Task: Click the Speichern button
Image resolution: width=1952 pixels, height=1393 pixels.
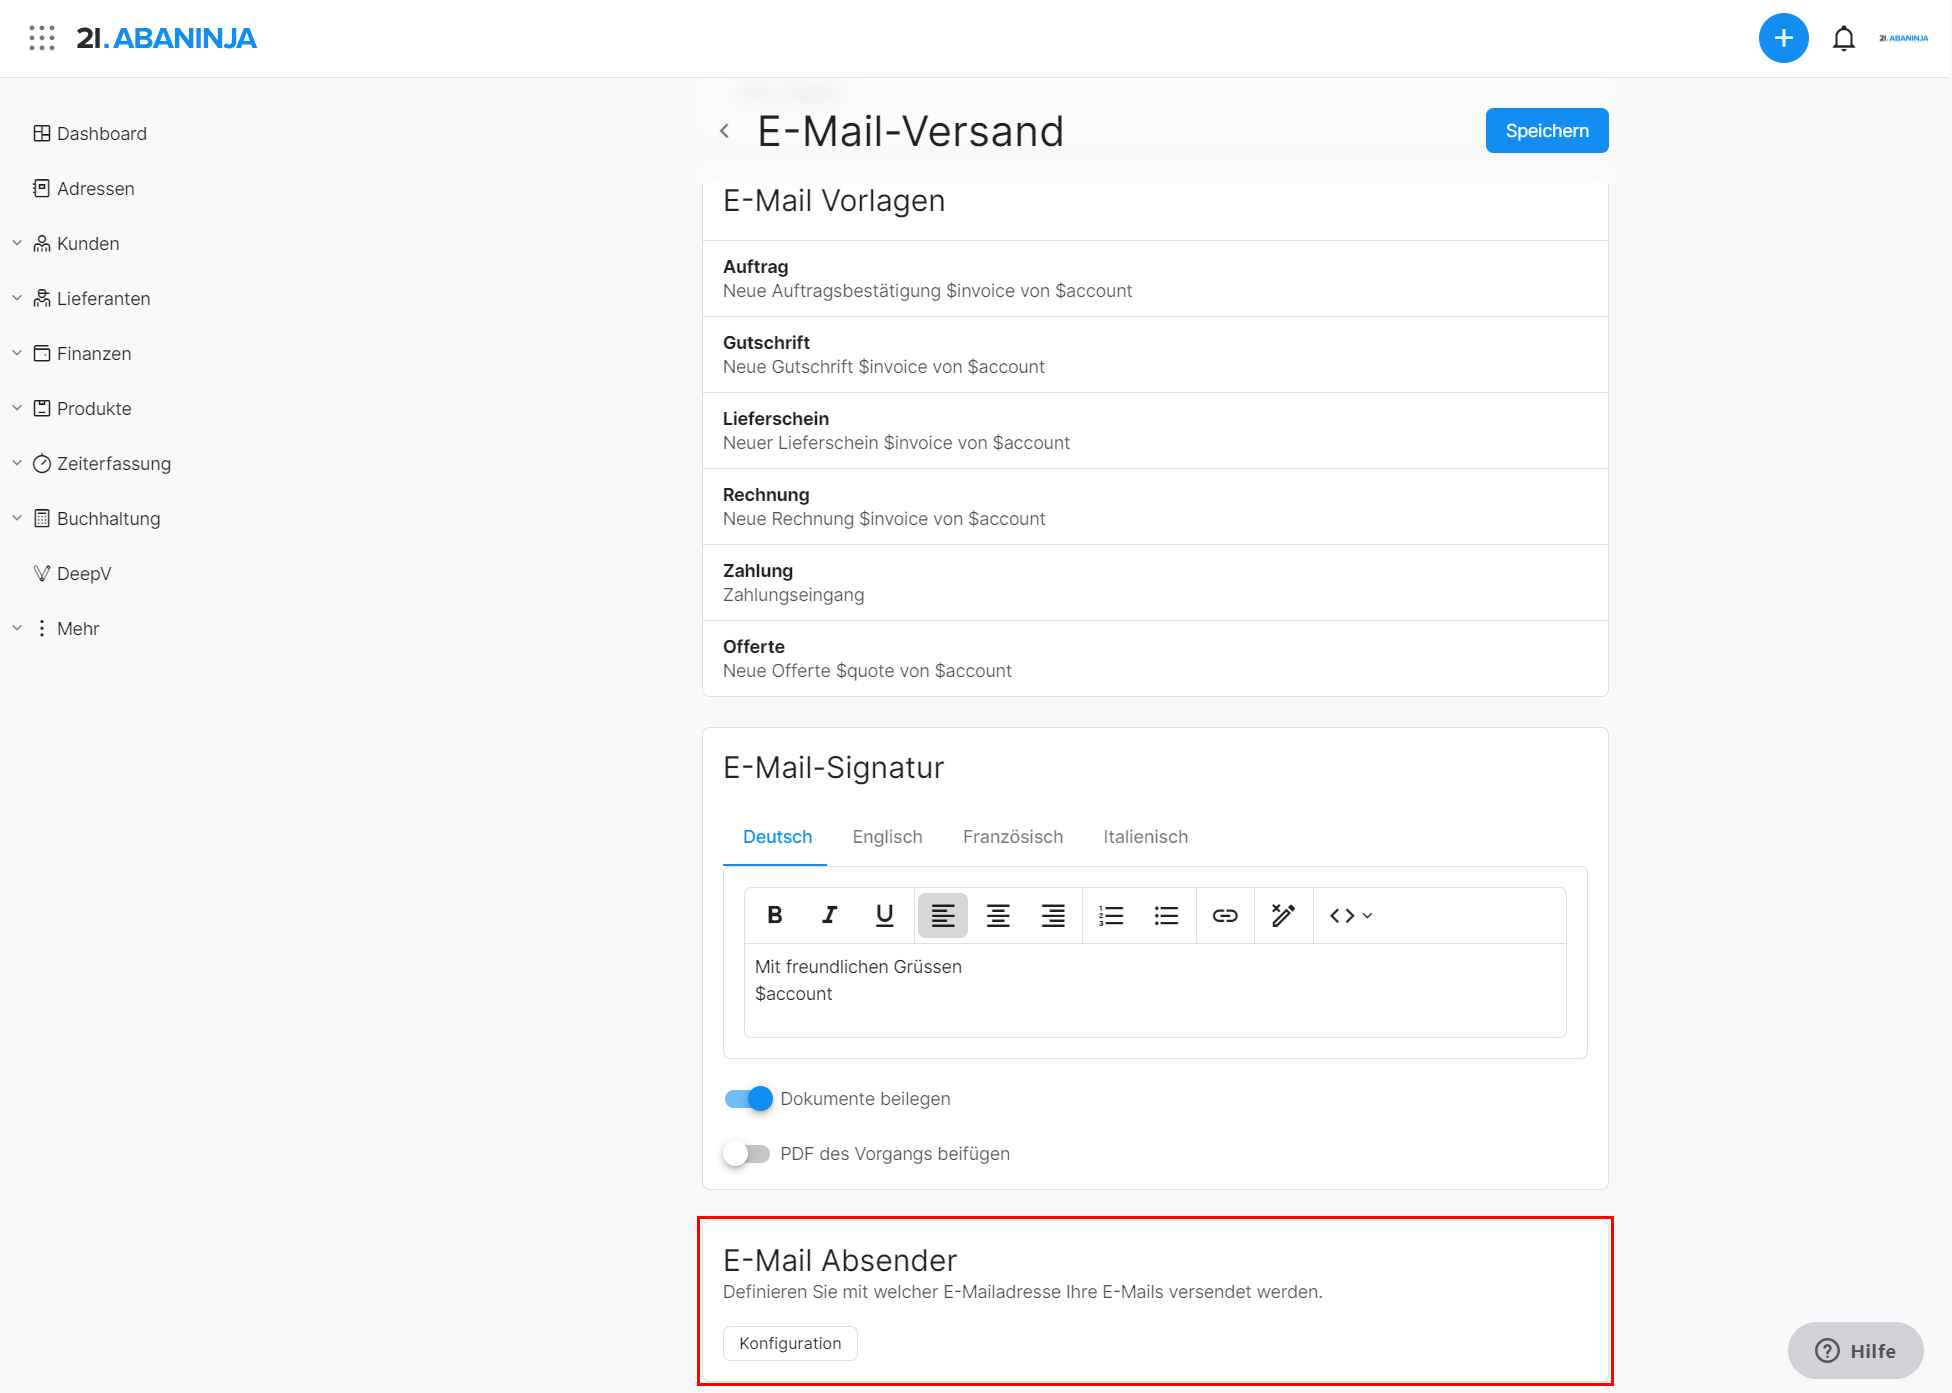Action: coord(1546,131)
